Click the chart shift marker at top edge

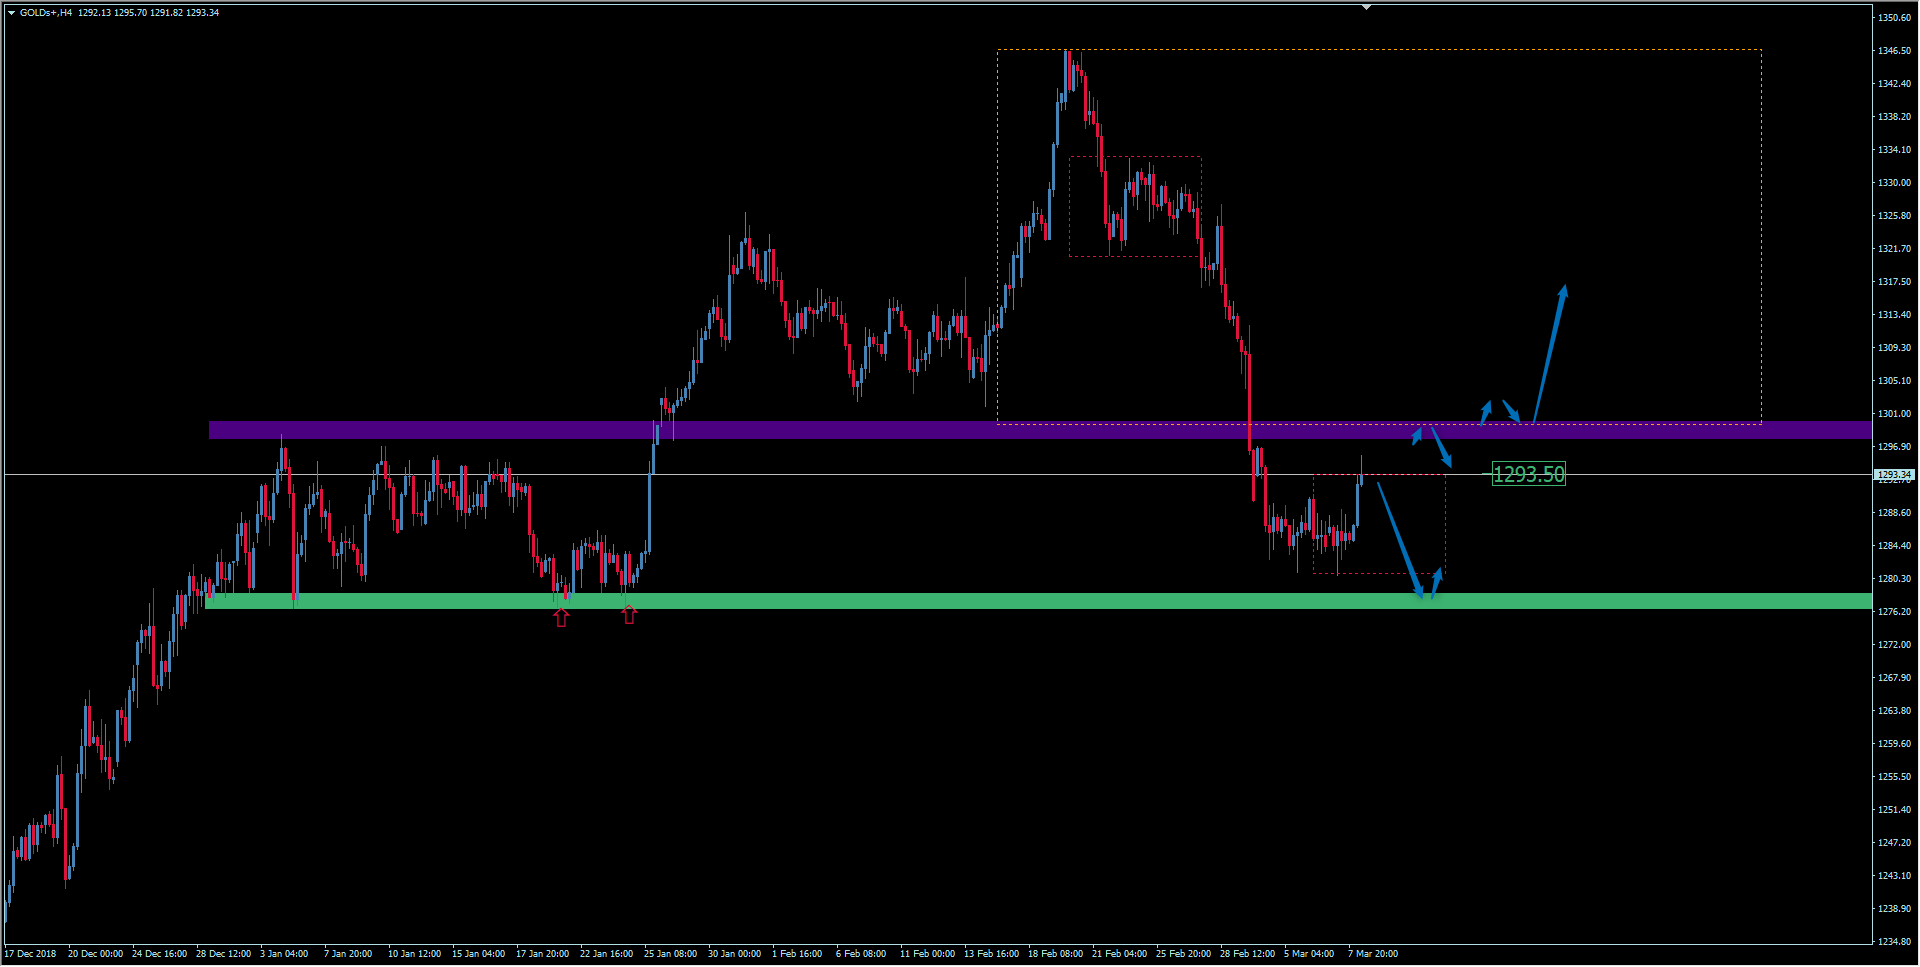pyautogui.click(x=1366, y=7)
